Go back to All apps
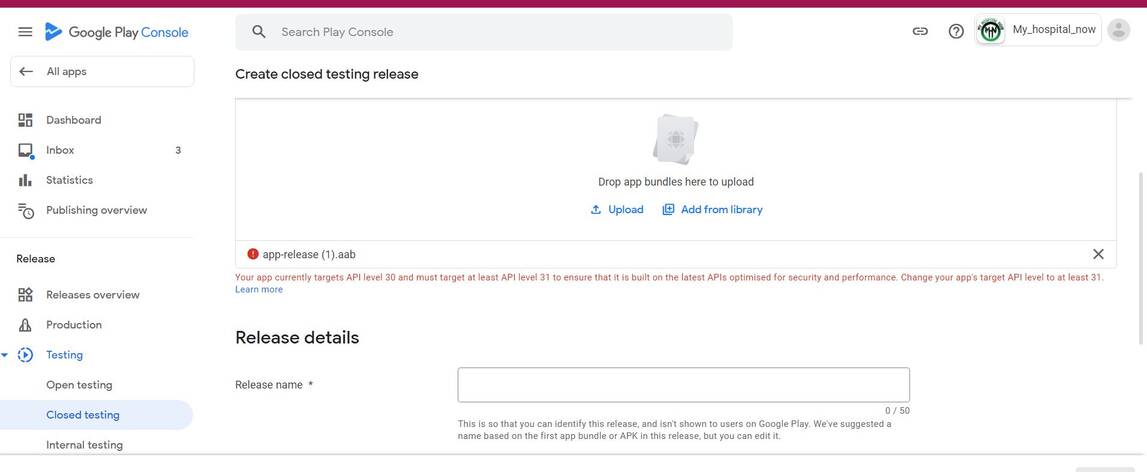The height and width of the screenshot is (472, 1147). click(x=102, y=72)
